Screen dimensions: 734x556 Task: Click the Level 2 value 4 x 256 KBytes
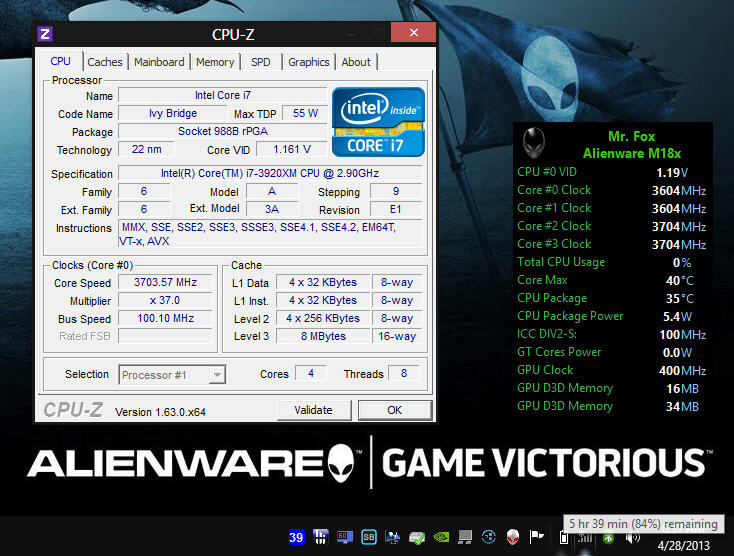click(x=323, y=318)
